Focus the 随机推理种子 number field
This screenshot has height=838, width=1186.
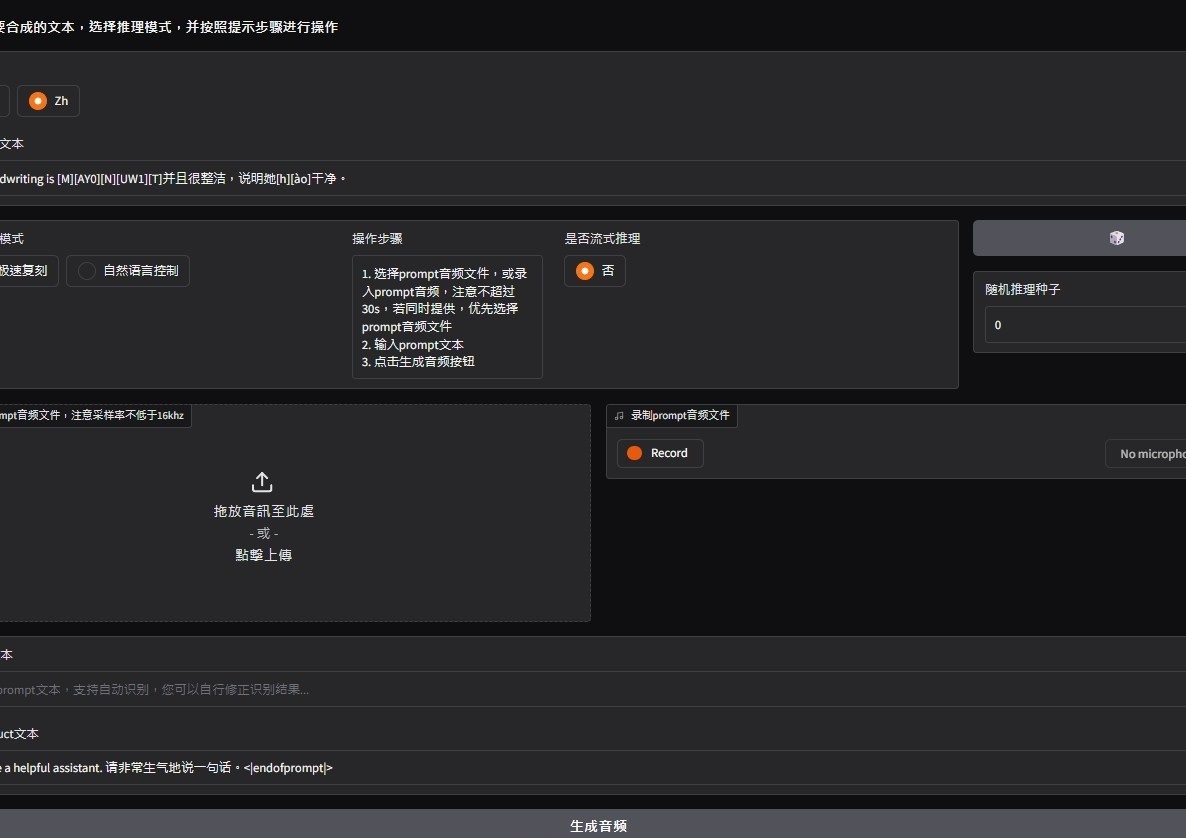point(1085,325)
